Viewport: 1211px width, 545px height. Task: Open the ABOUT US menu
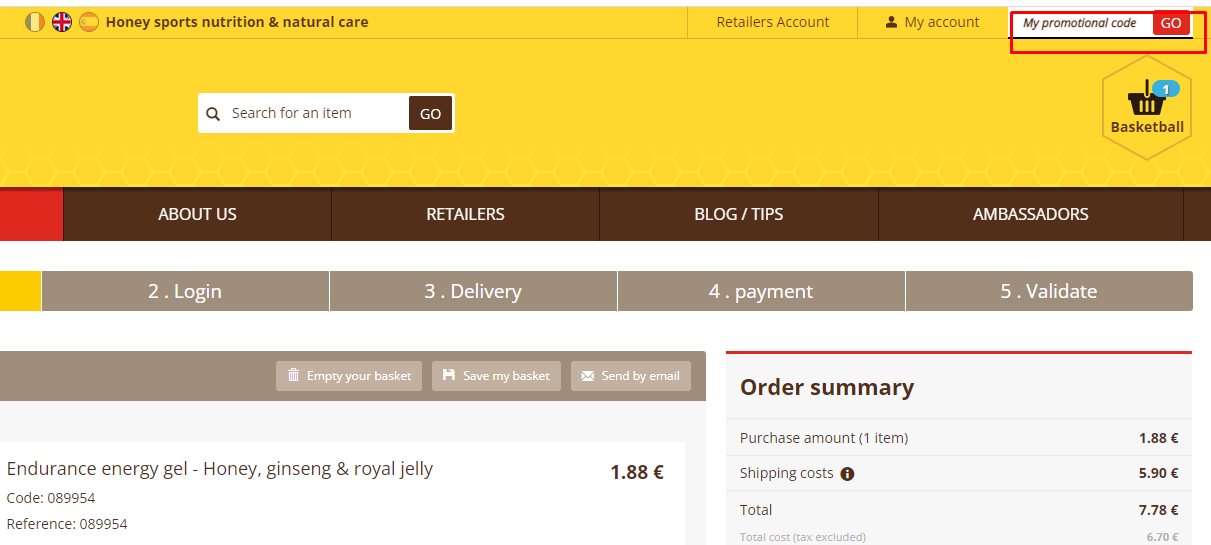coord(197,214)
